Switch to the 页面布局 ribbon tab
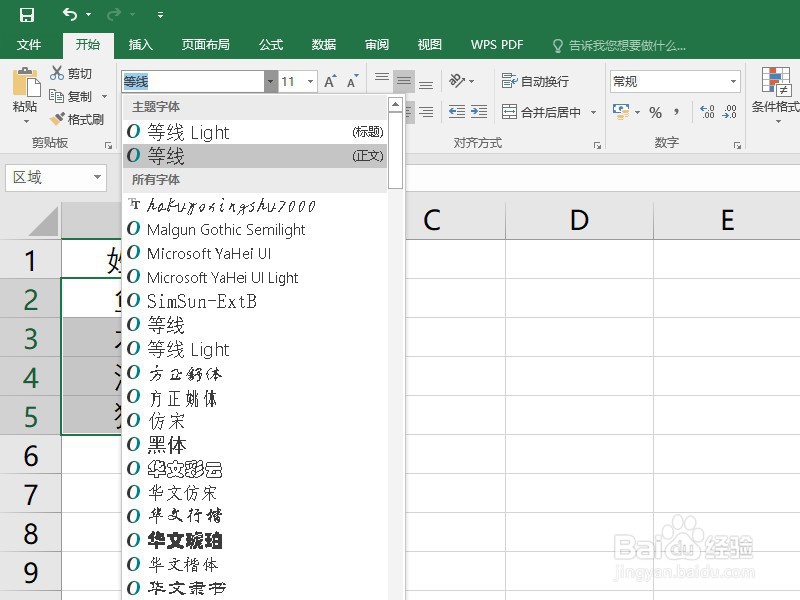 [206, 45]
